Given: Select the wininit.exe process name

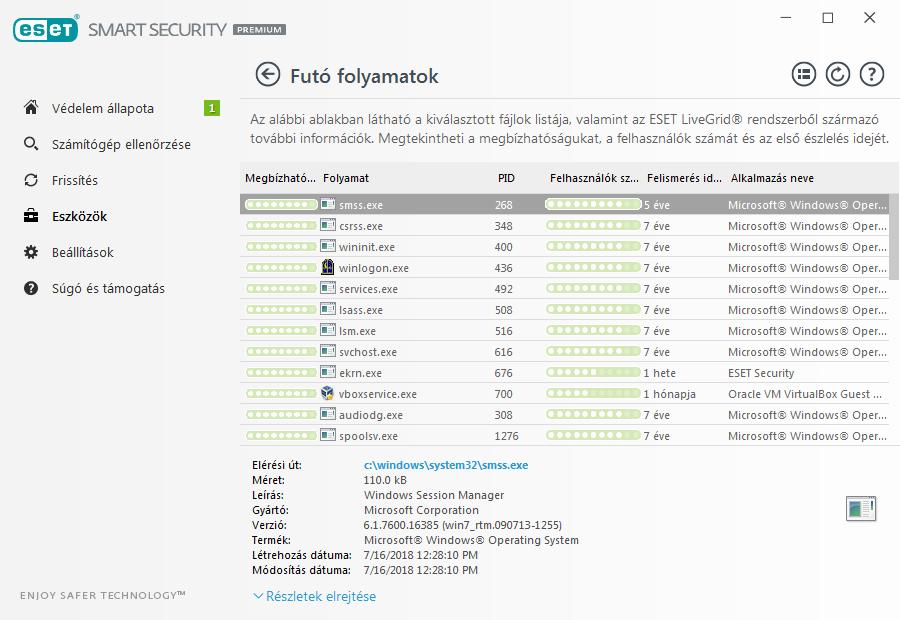Looking at the screenshot, I should (367, 247).
